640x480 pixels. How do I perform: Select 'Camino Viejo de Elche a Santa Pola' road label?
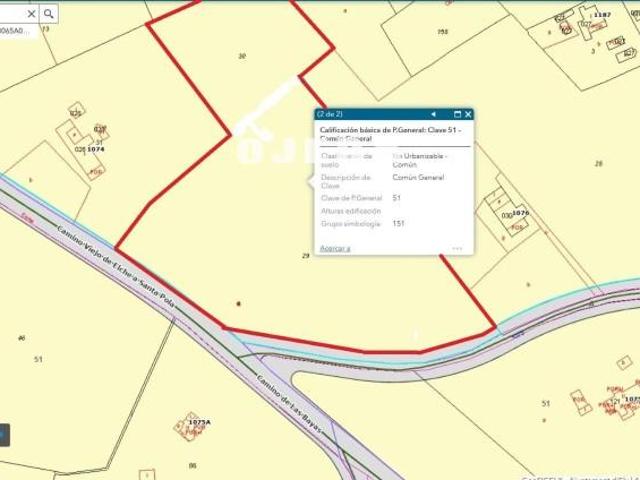116,266
